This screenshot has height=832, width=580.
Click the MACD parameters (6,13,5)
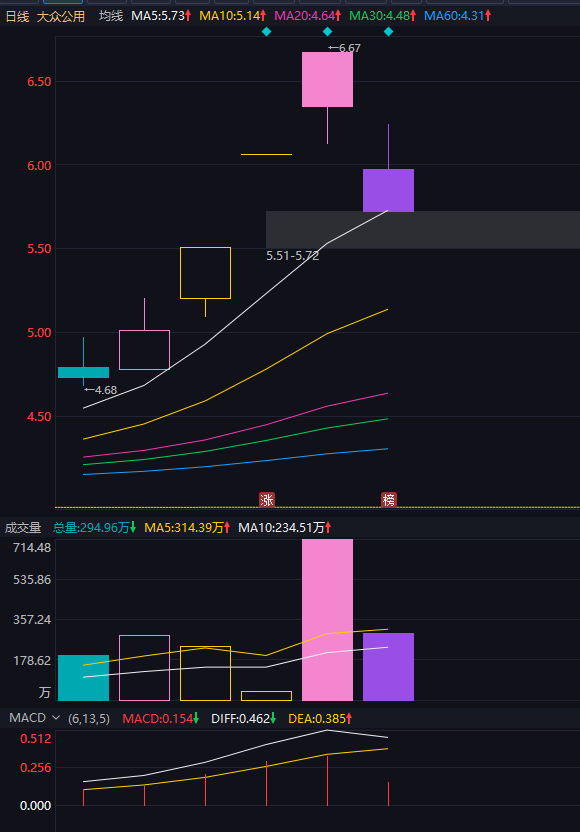89,719
